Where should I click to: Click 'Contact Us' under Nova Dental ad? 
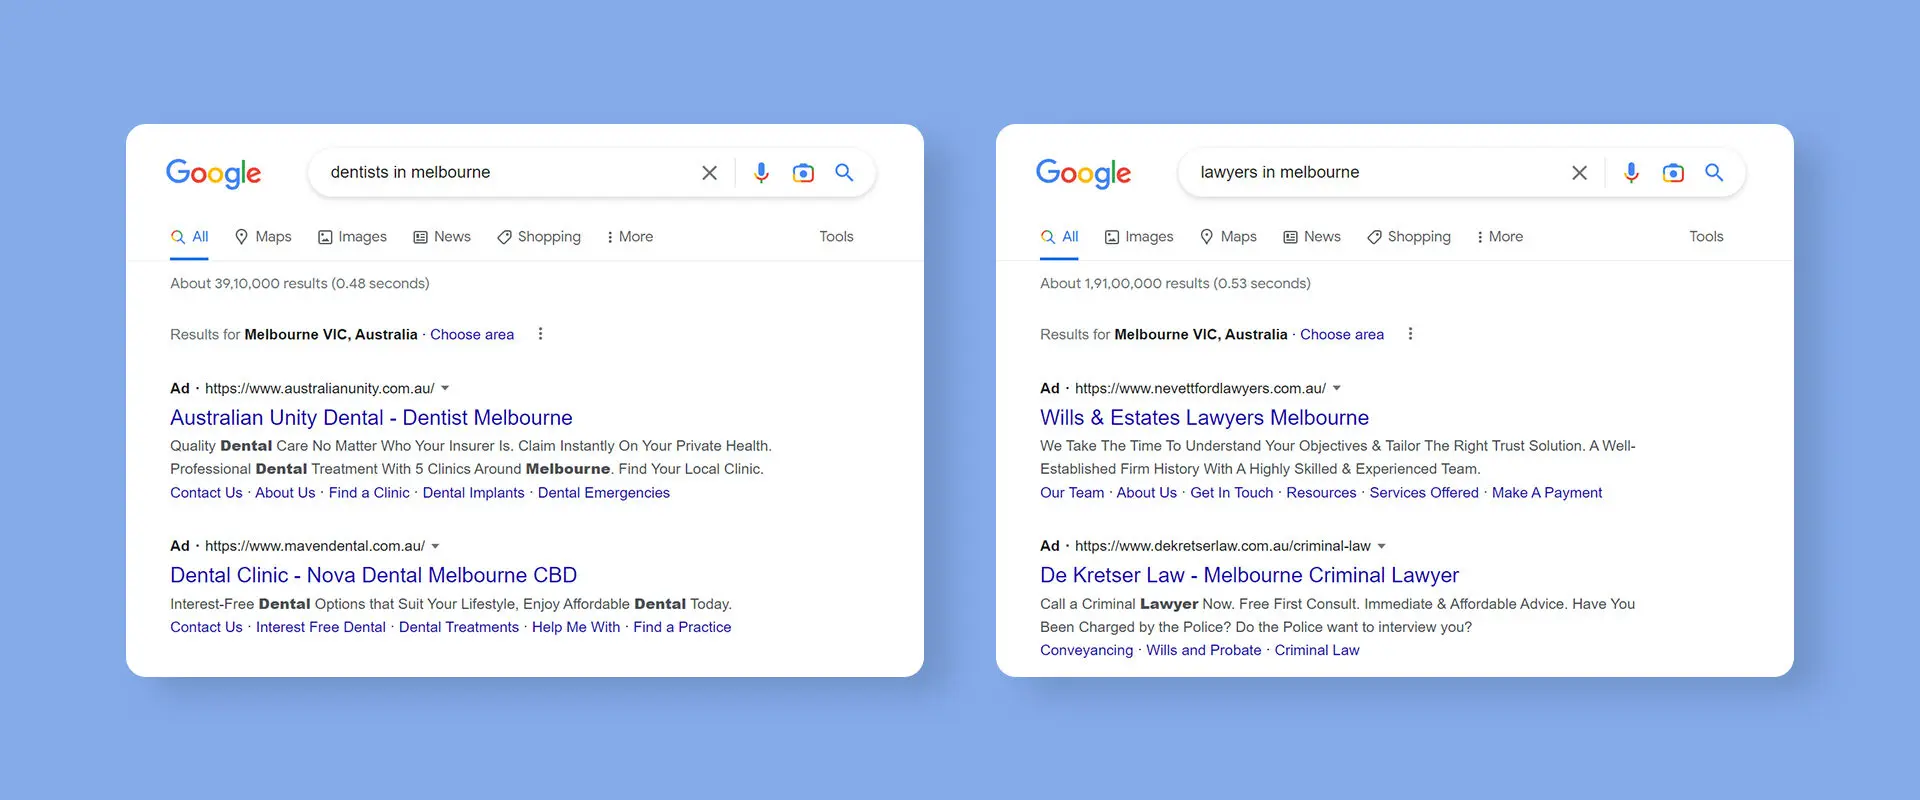206,627
